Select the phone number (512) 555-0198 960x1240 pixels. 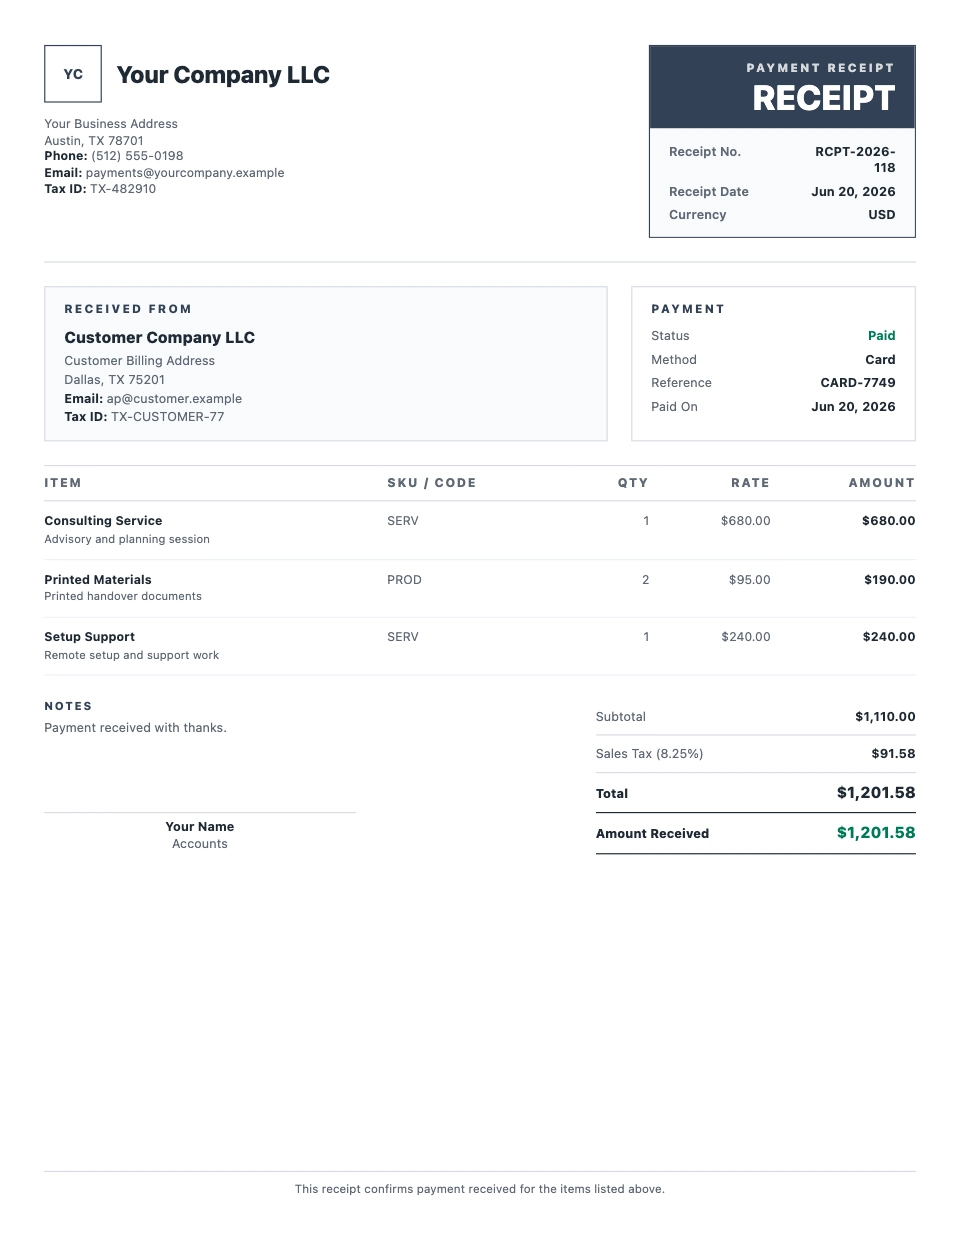pyautogui.click(x=137, y=156)
